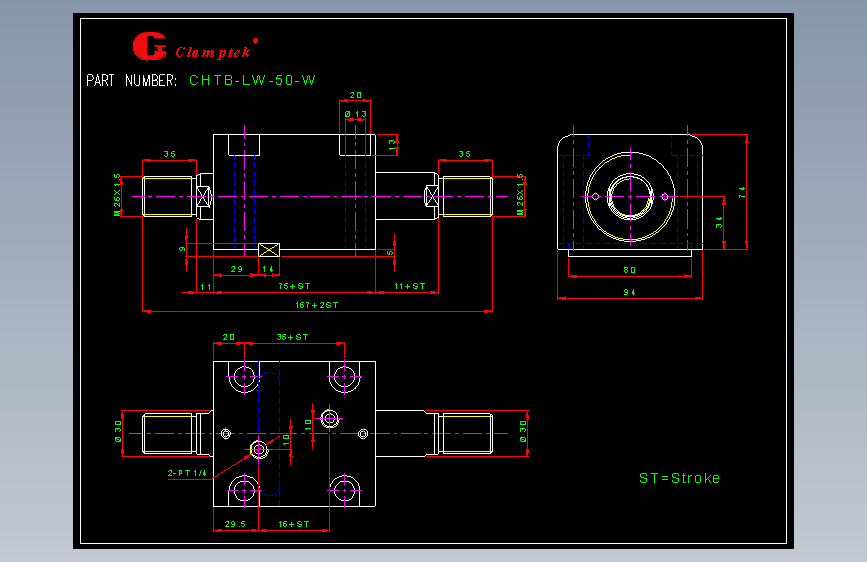Click the '11+ST' dimension text
This screenshot has width=867, height=562.
click(x=410, y=286)
